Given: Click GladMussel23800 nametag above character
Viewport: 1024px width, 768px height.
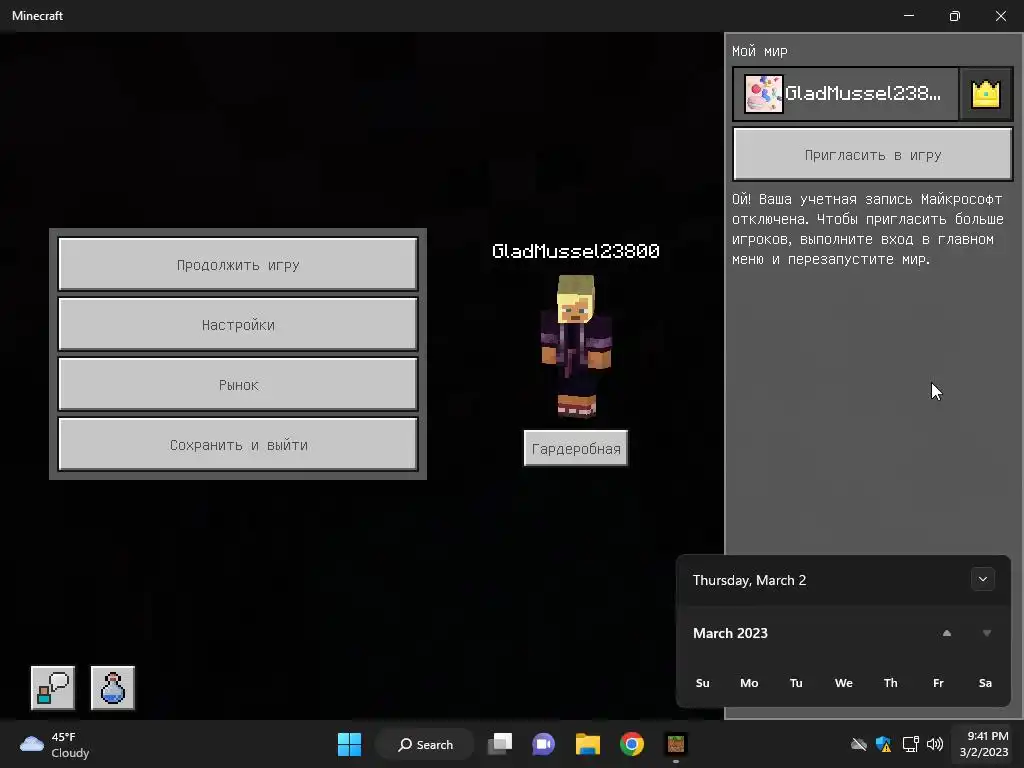Looking at the screenshot, I should tap(575, 251).
